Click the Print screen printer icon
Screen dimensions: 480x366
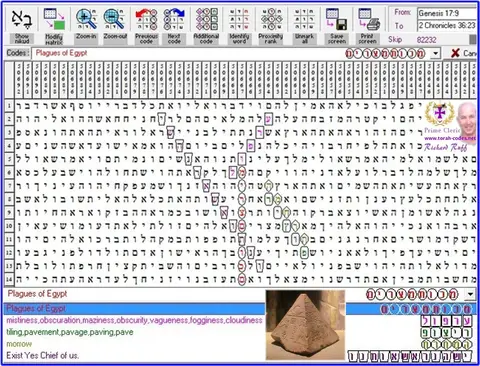368,19
